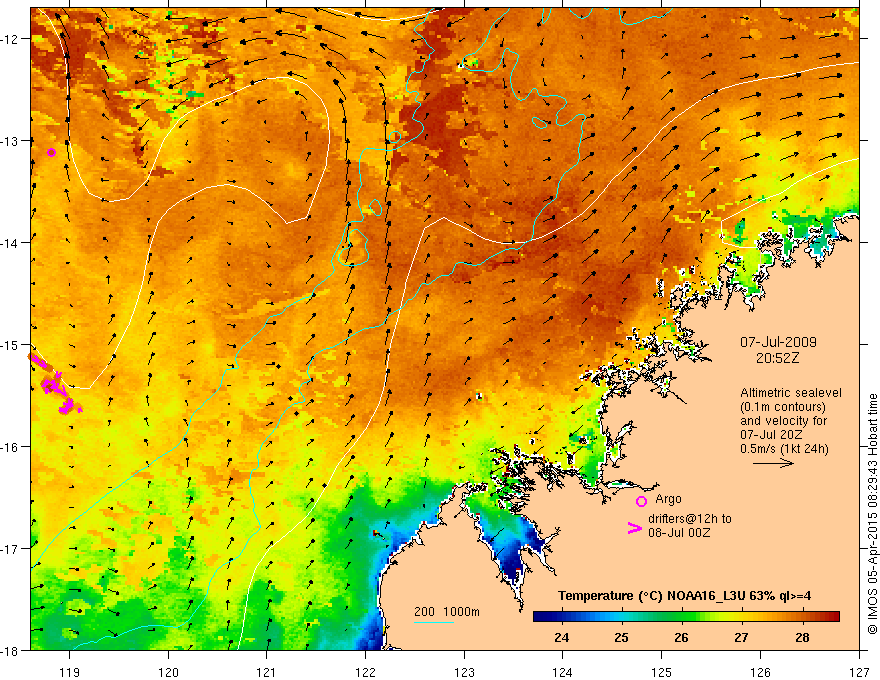Viewport: 880px width, 680px height.
Task: Click the temperature color bar
Action: (x=686, y=617)
